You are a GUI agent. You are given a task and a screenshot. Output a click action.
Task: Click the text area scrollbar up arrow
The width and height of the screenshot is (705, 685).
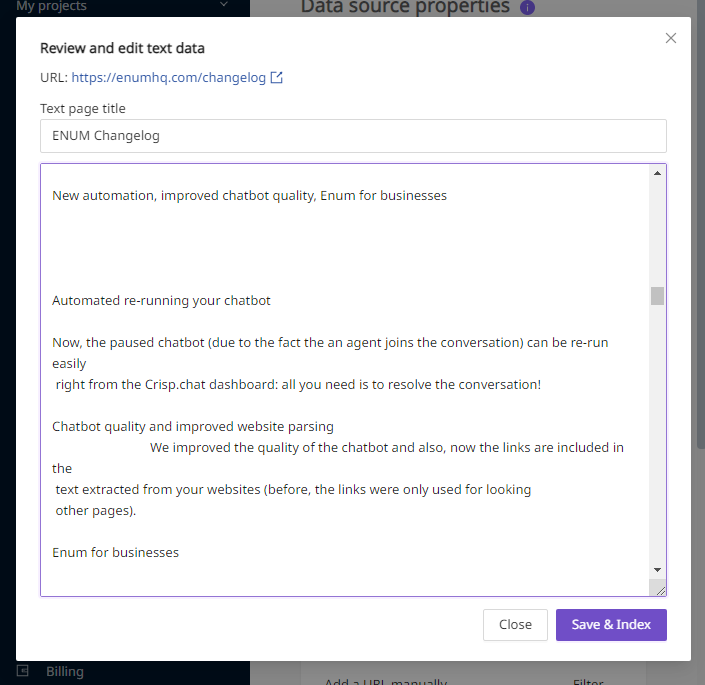[657, 173]
